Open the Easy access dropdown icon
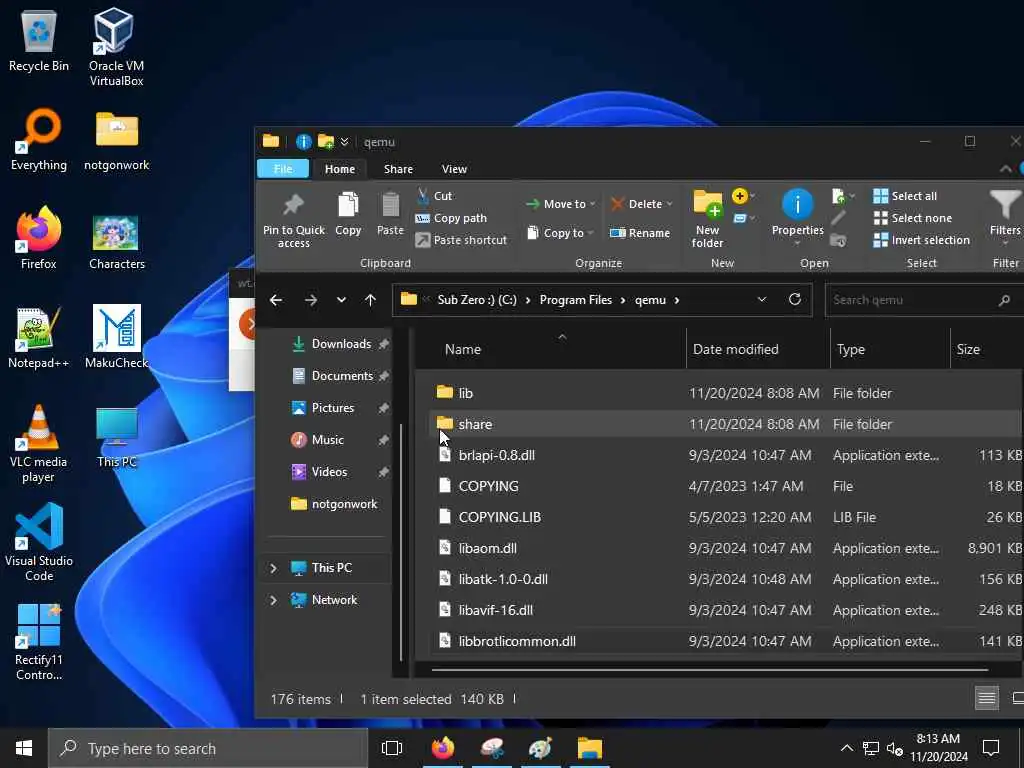This screenshot has width=1024, height=768. (x=743, y=218)
